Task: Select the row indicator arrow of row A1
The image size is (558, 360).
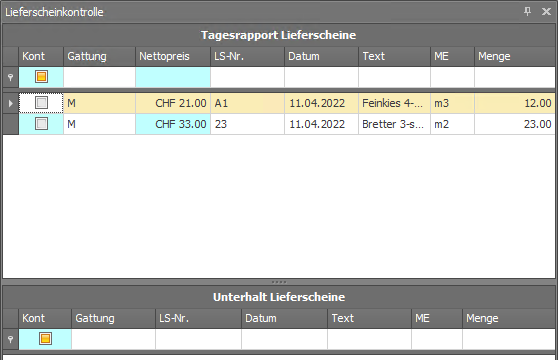Action: (x=11, y=103)
